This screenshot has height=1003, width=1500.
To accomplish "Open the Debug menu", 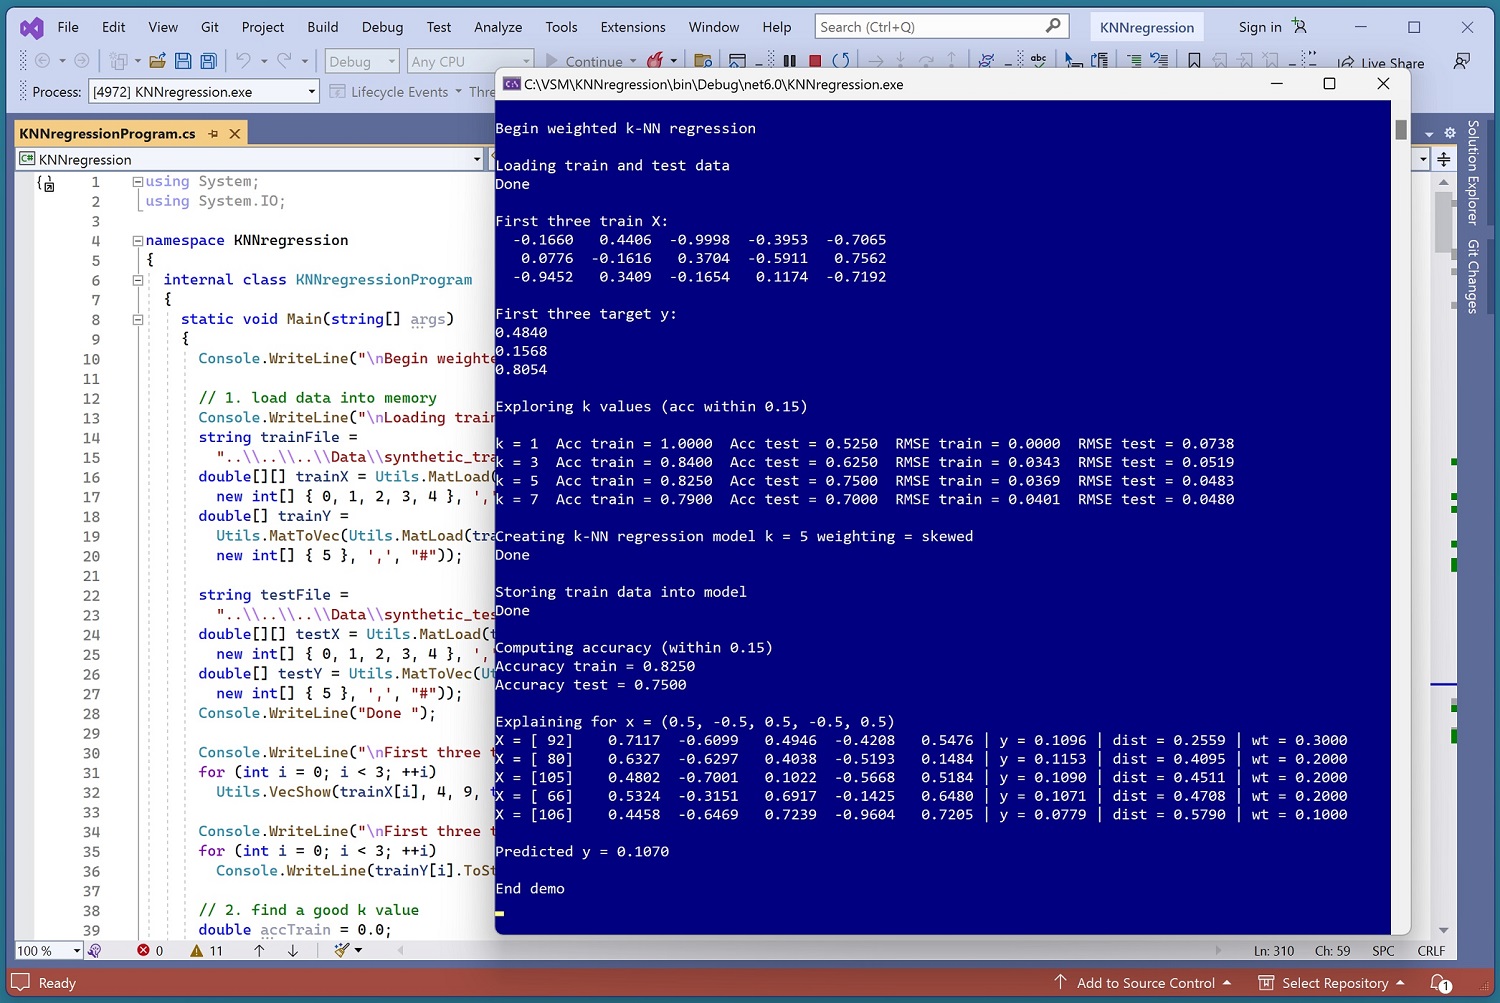I will coord(382,27).
